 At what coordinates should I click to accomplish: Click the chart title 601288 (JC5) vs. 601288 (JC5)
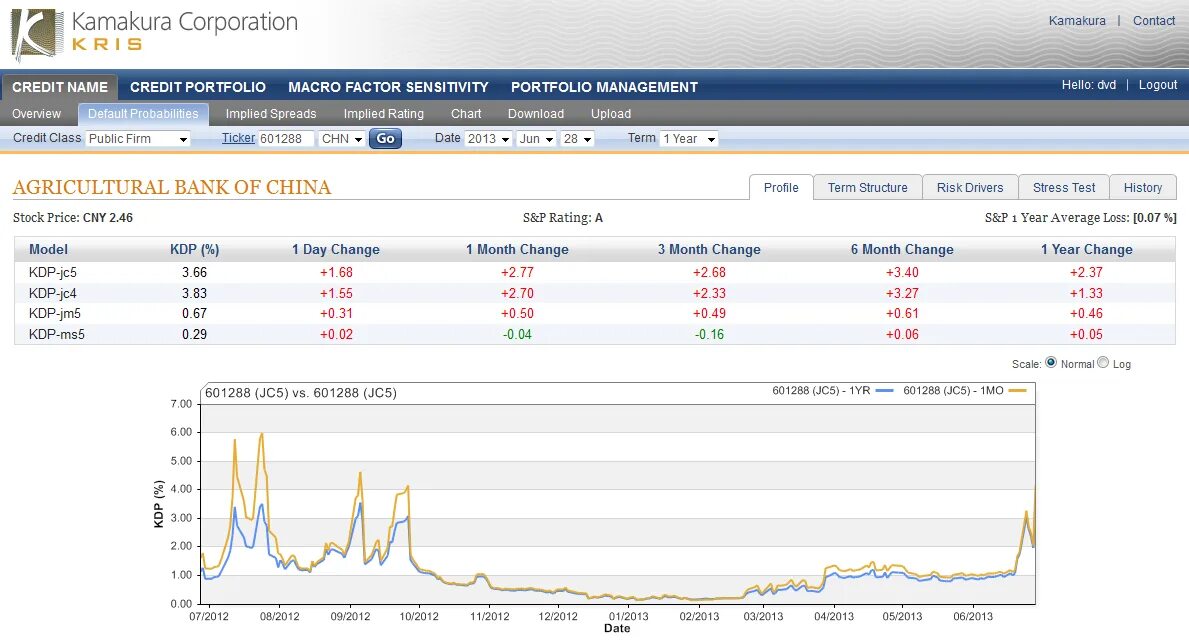(301, 393)
